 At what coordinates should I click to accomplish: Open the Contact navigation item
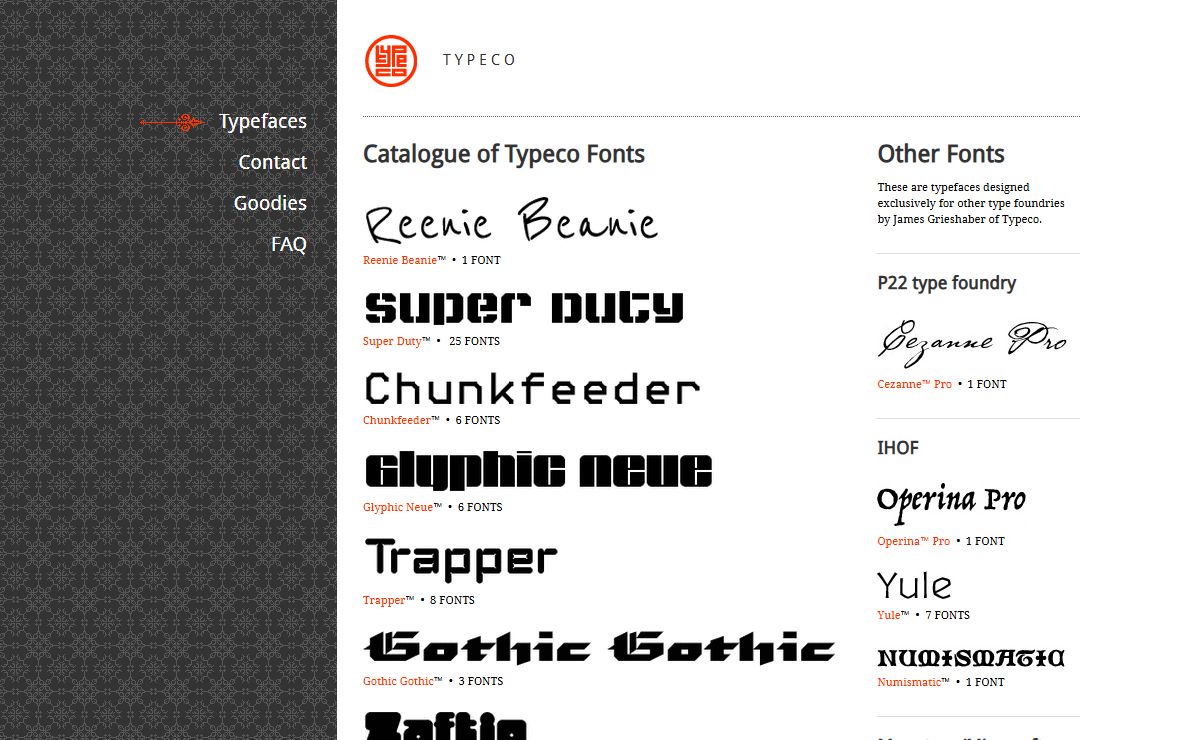click(x=272, y=162)
